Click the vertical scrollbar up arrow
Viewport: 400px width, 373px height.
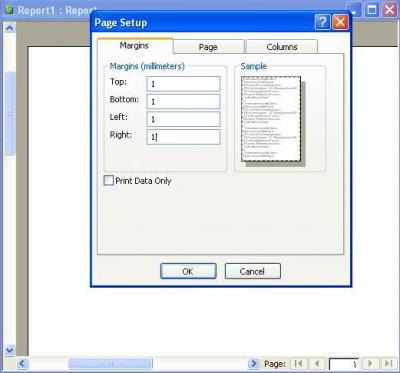coord(10,28)
